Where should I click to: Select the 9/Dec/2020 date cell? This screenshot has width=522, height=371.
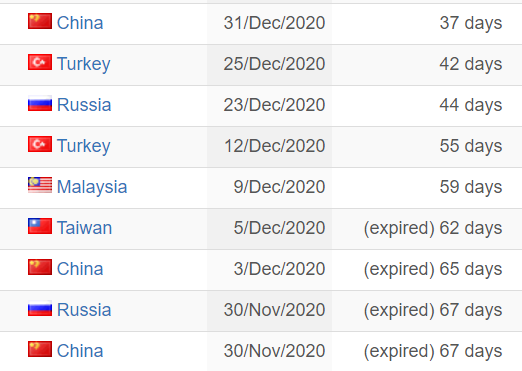[269, 188]
